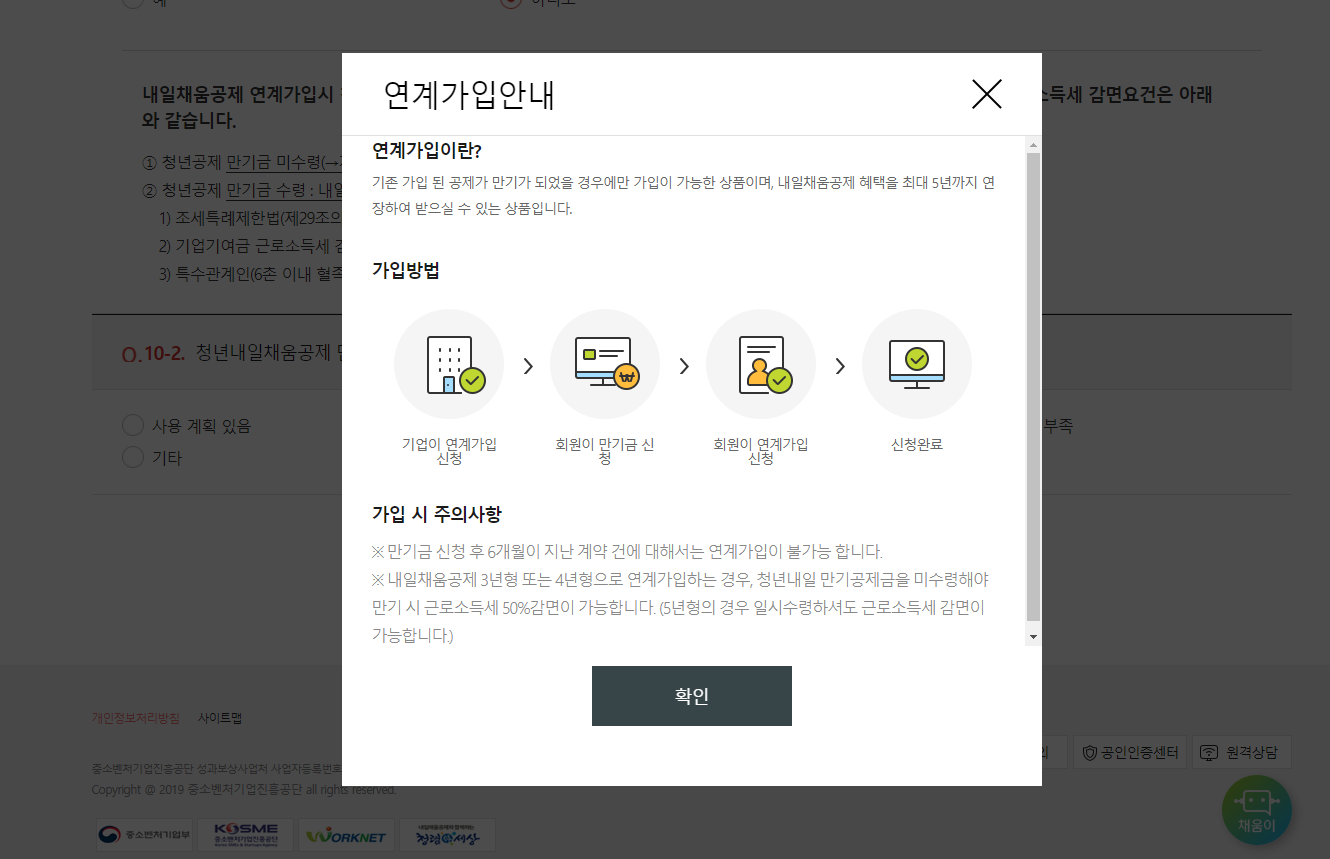Click the 연계가입이란? heading
Viewport: 1330px width, 859px height.
tap(427, 151)
